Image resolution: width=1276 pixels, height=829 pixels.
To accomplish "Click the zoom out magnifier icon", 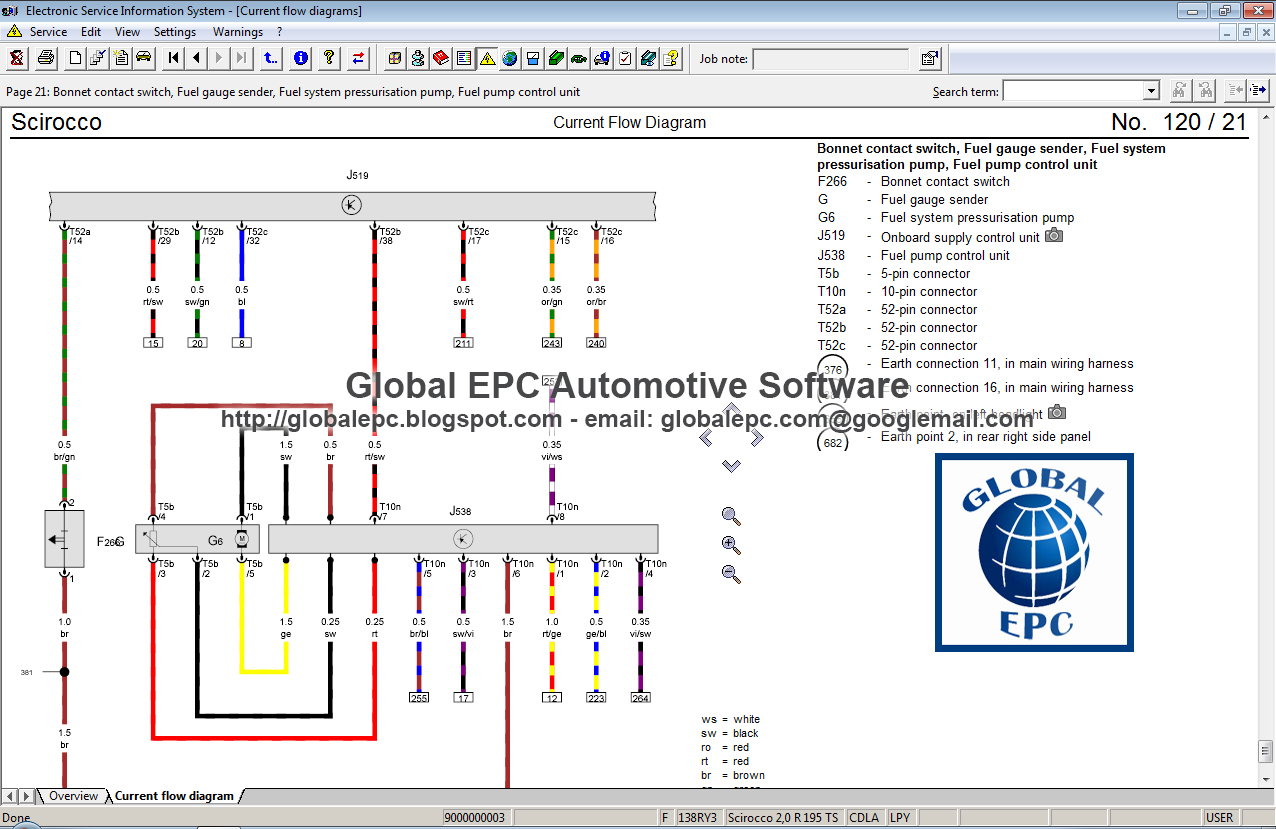I will click(x=731, y=574).
